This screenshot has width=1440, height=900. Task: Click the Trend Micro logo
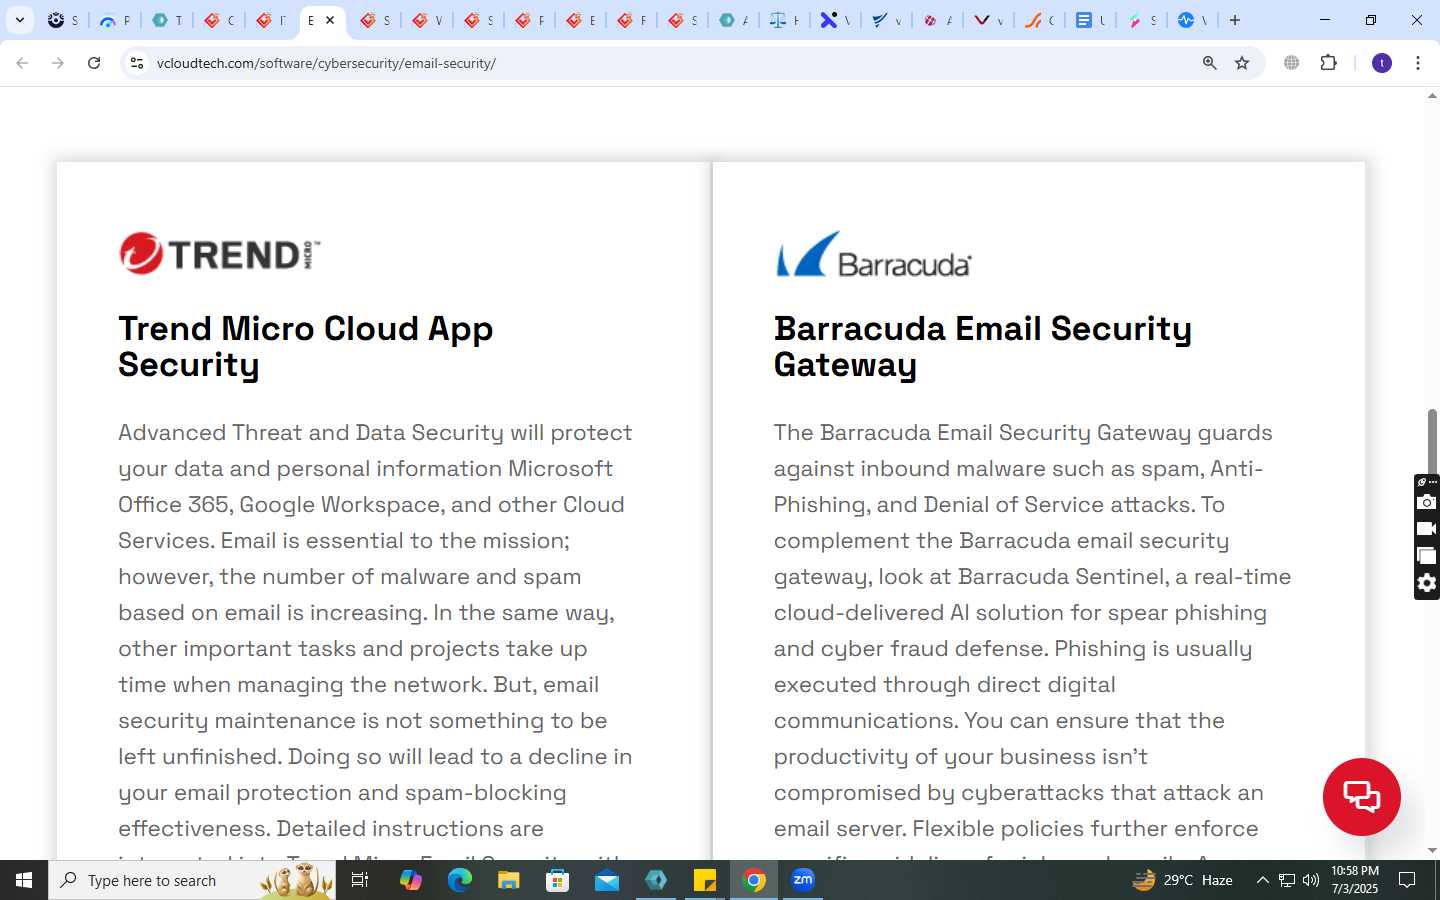click(220, 254)
